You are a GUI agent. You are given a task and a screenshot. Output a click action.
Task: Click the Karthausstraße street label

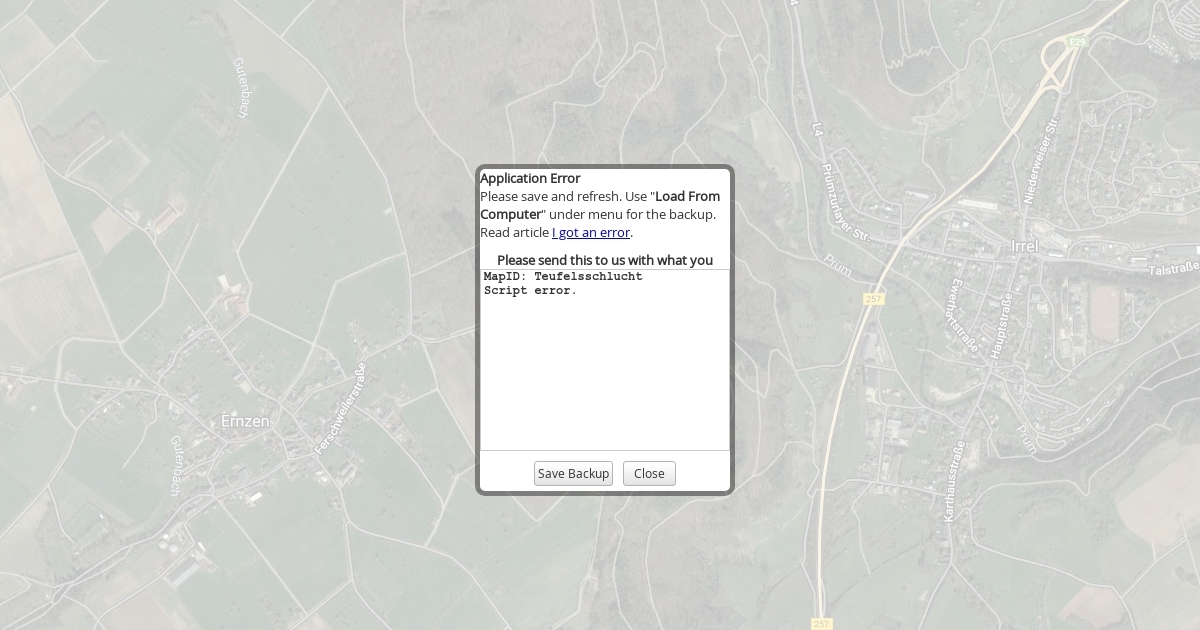click(953, 481)
